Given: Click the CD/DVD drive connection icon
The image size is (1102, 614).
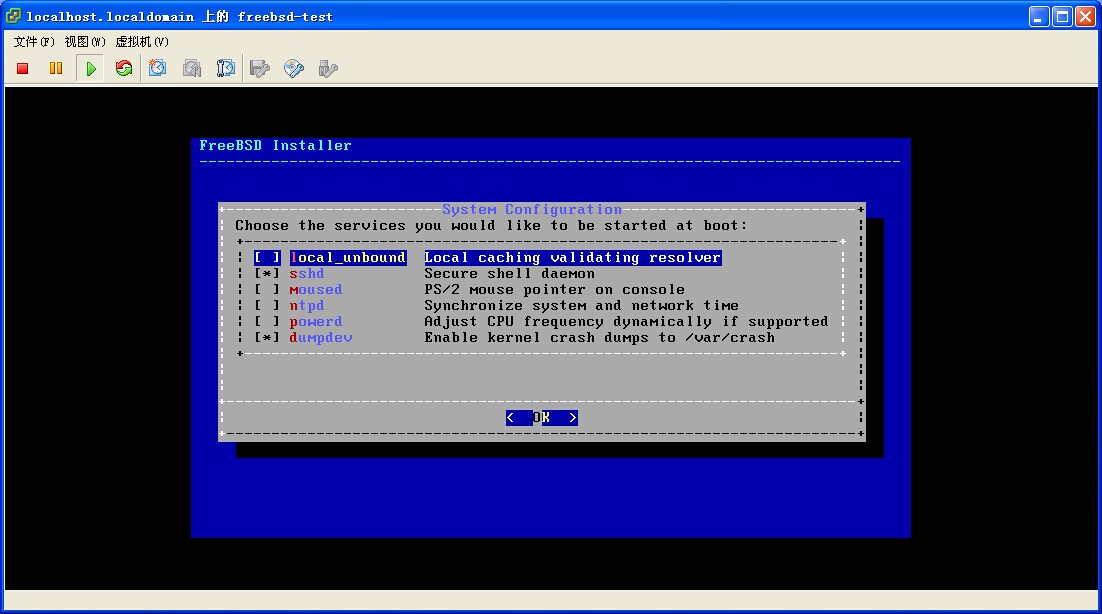Looking at the screenshot, I should tap(294, 68).
